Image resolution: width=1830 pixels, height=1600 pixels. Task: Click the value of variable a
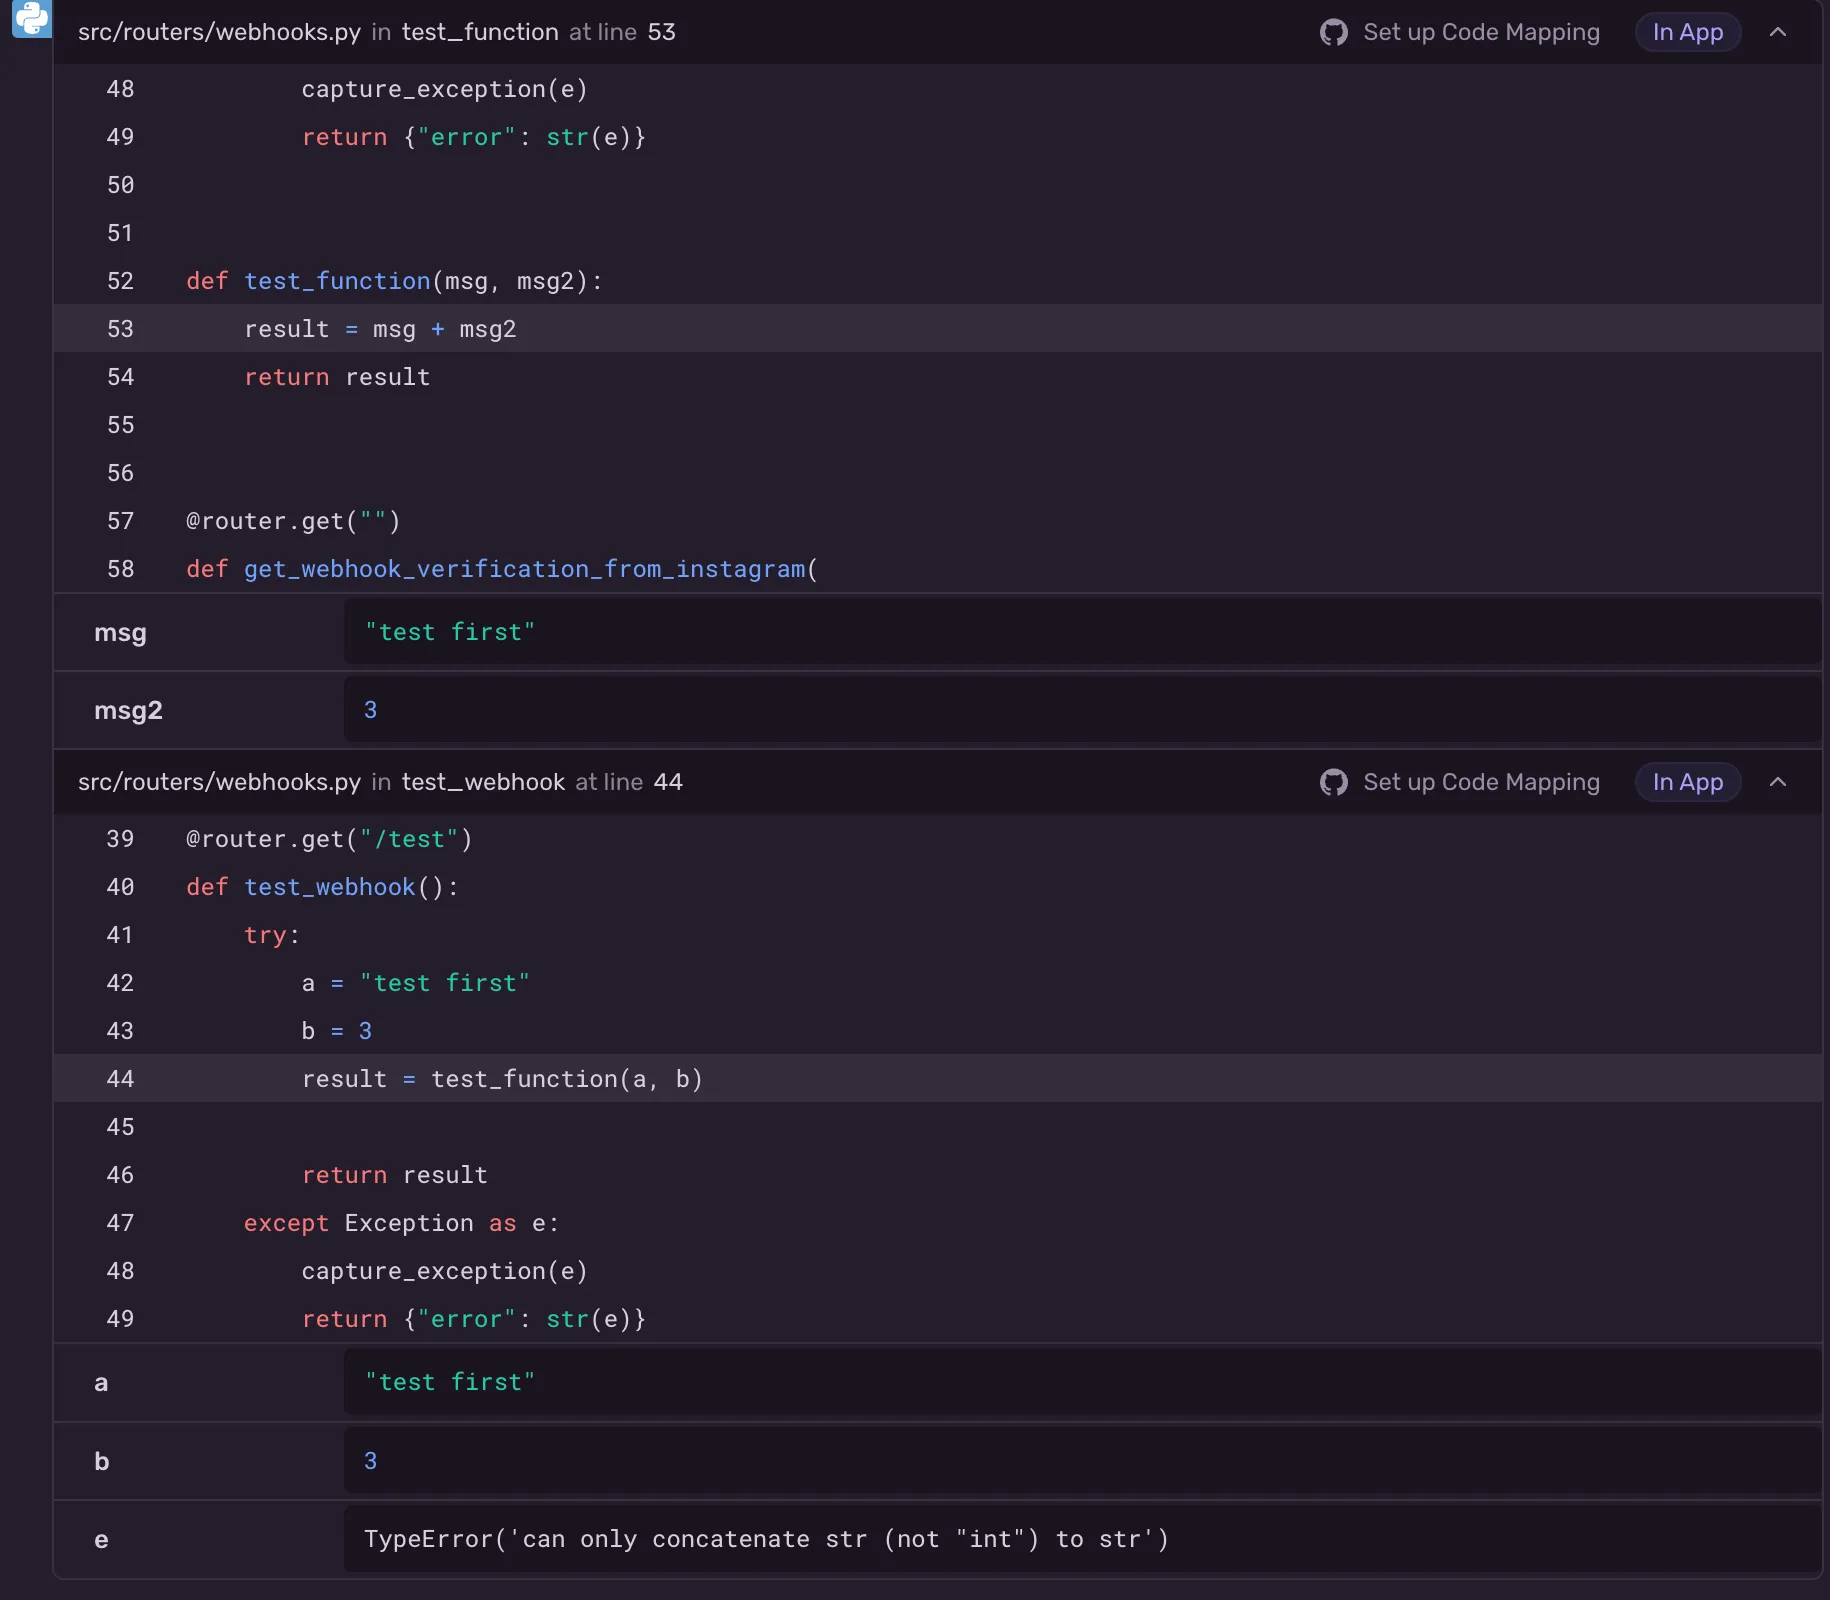tap(450, 1382)
